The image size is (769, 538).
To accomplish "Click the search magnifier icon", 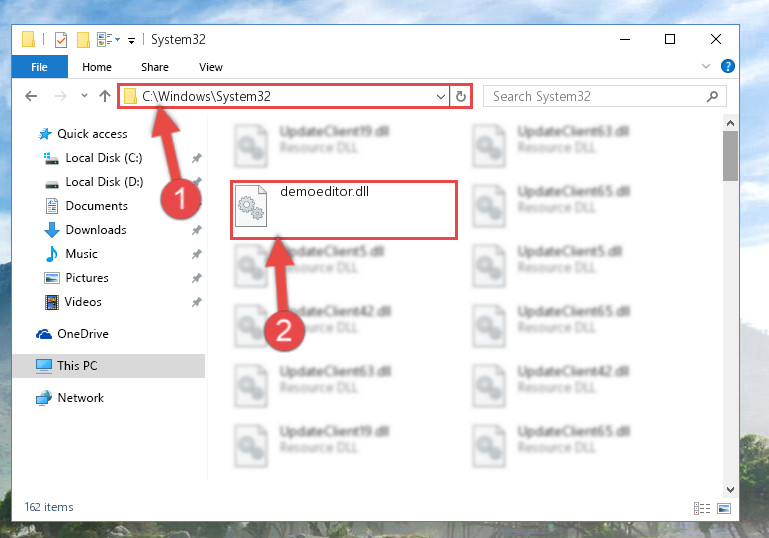I will click(x=712, y=97).
